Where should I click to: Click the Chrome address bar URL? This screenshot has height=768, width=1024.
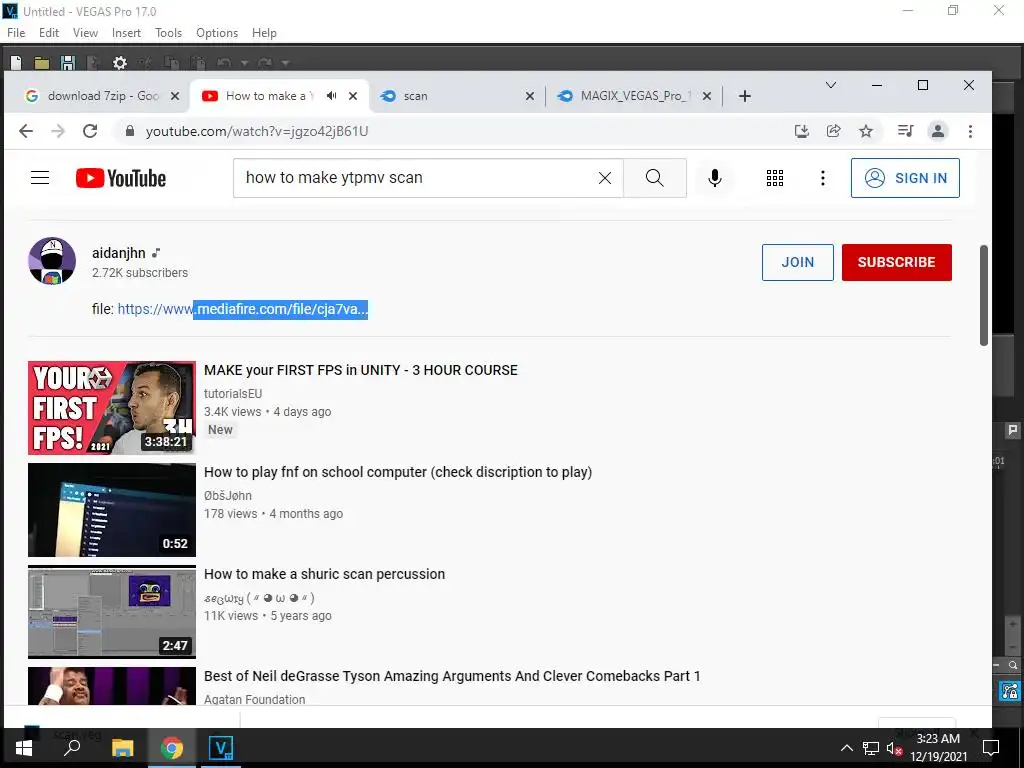(257, 131)
